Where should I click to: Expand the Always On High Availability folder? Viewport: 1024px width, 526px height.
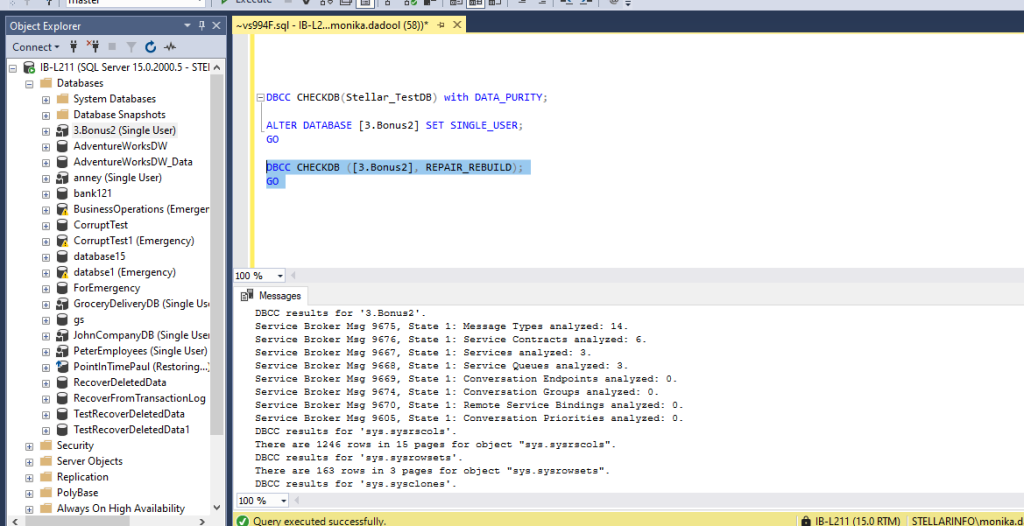point(29,508)
